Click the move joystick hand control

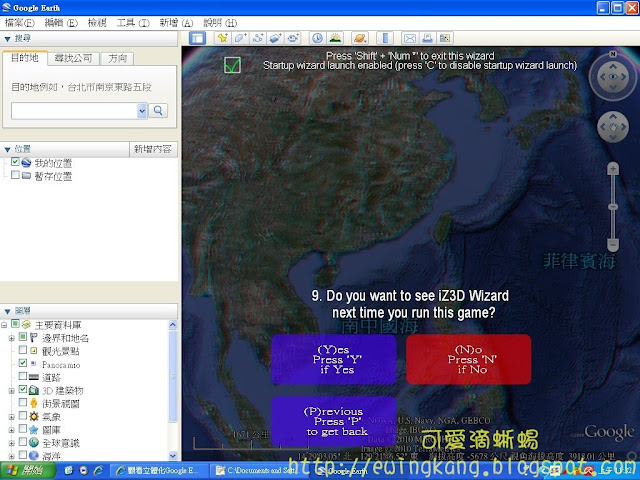pos(613,127)
